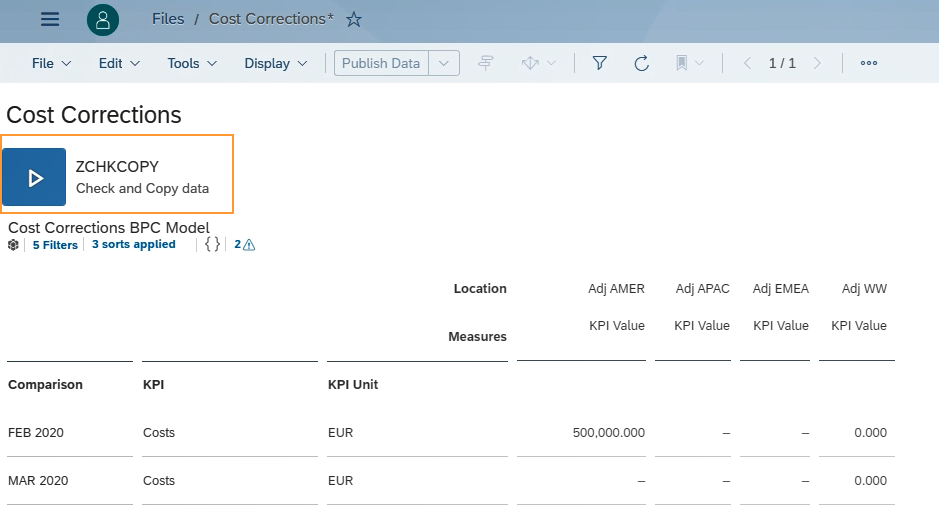Click the page heading Cost Corrections
This screenshot has width=939, height=532.
(x=93, y=115)
